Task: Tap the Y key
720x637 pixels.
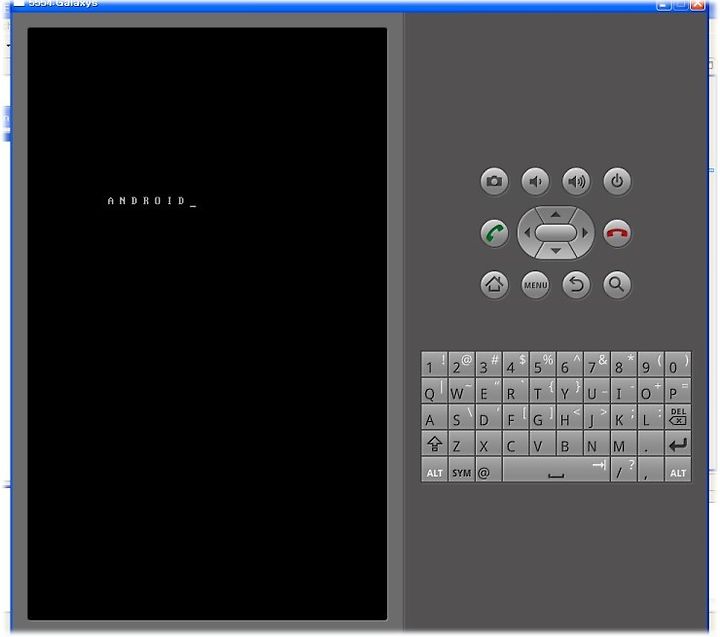Action: [569, 390]
